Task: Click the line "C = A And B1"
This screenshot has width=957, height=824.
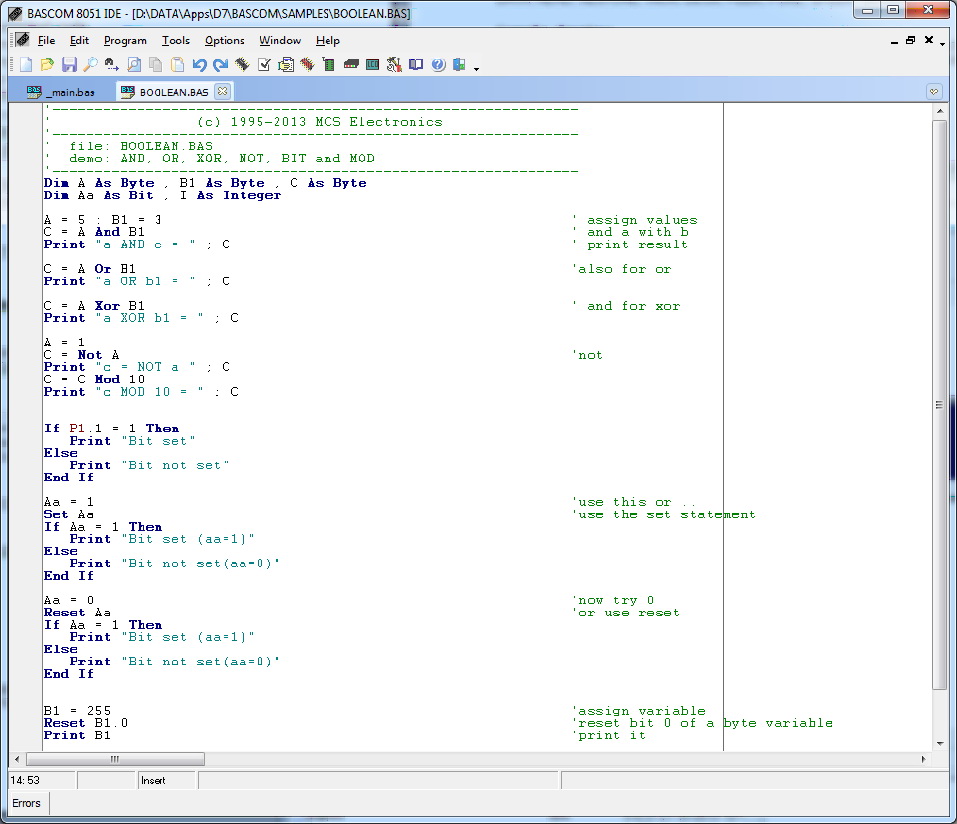Action: (x=94, y=232)
